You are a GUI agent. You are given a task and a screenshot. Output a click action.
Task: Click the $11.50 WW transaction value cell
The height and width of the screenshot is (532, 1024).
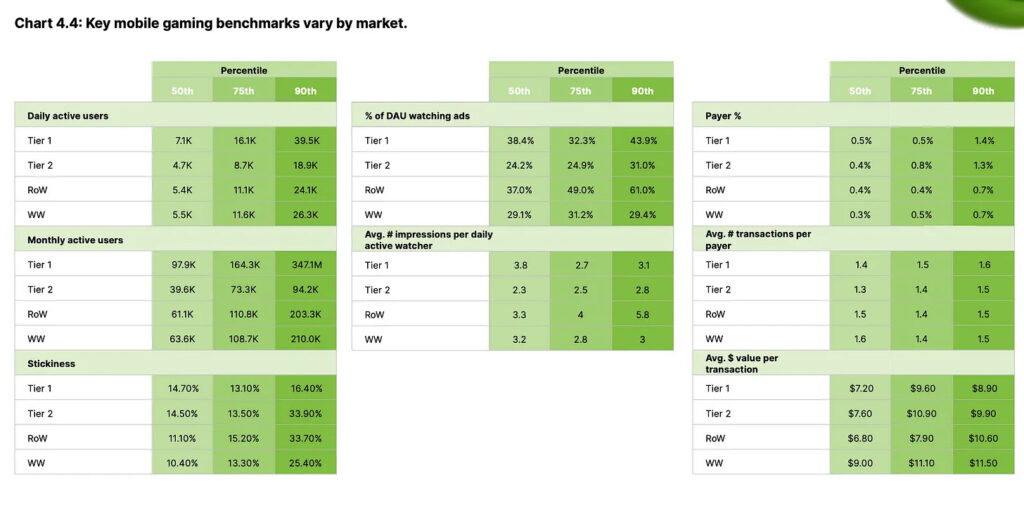(x=983, y=463)
